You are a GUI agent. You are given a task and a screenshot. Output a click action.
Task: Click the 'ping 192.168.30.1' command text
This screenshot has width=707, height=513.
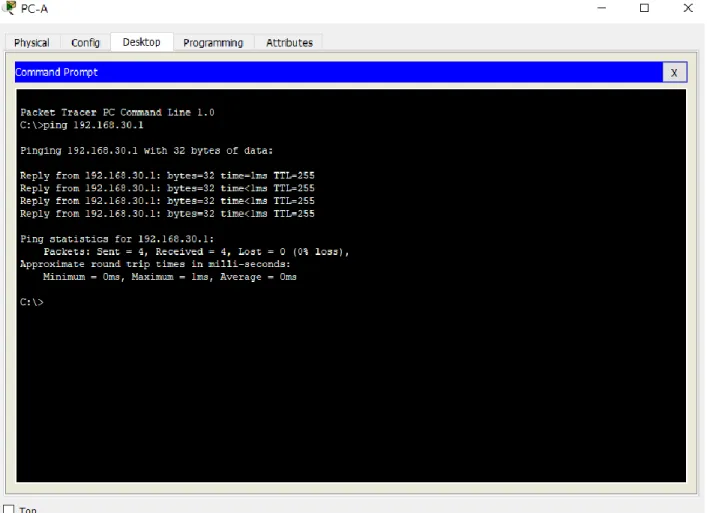click(93, 125)
